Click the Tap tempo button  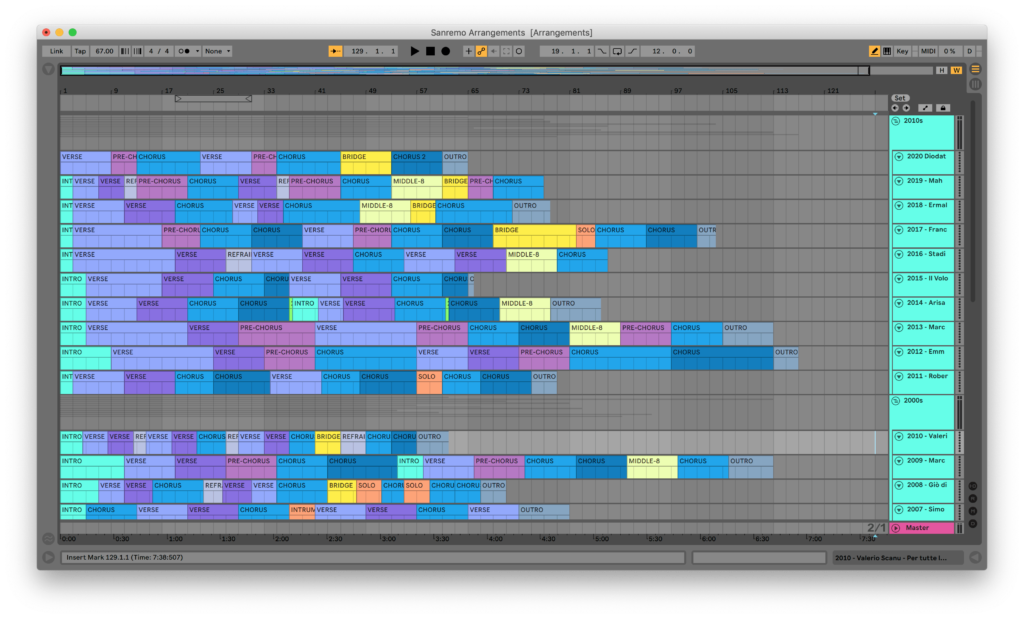click(x=79, y=50)
